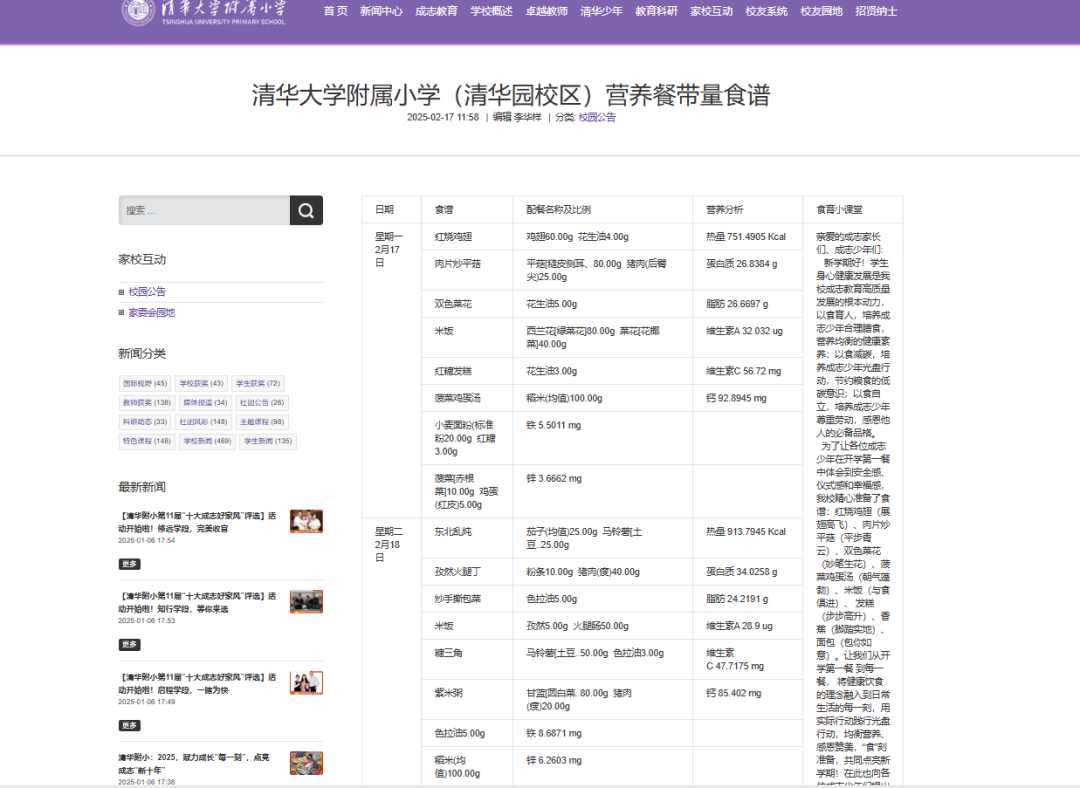This screenshot has width=1080, height=788.
Task: Click the 更多 button under the 启程学段 news
Action: (x=129, y=725)
